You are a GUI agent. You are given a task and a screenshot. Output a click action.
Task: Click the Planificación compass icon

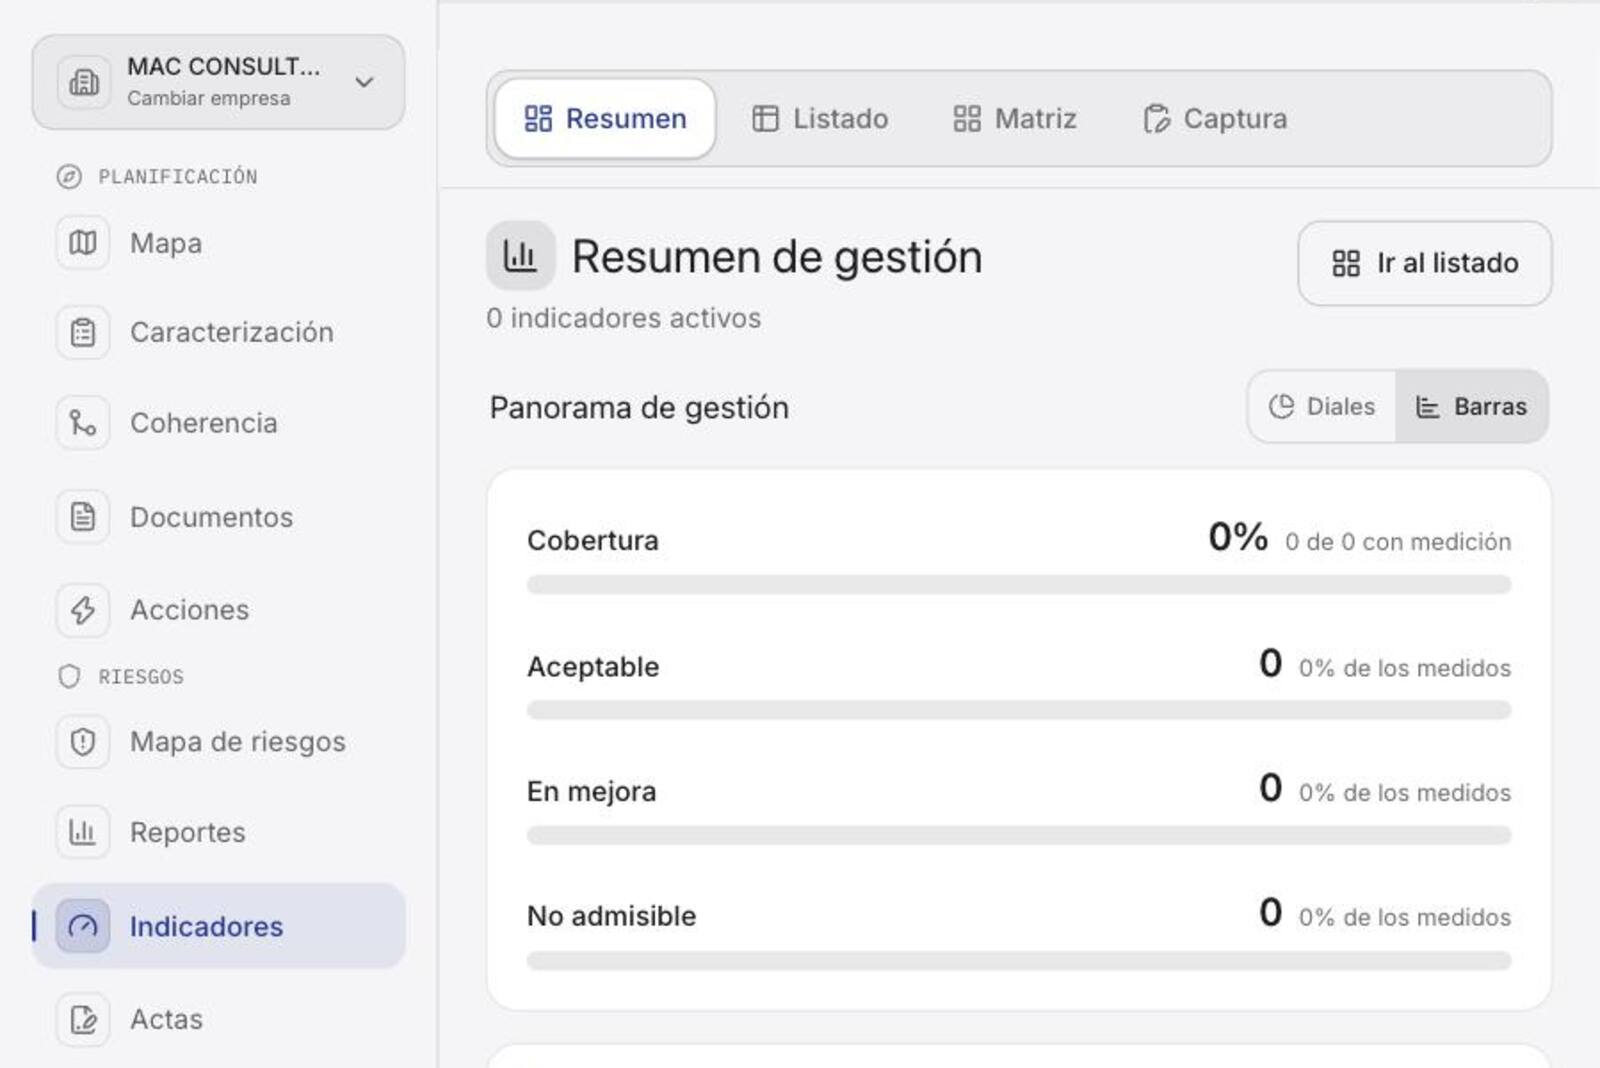pyautogui.click(x=69, y=177)
